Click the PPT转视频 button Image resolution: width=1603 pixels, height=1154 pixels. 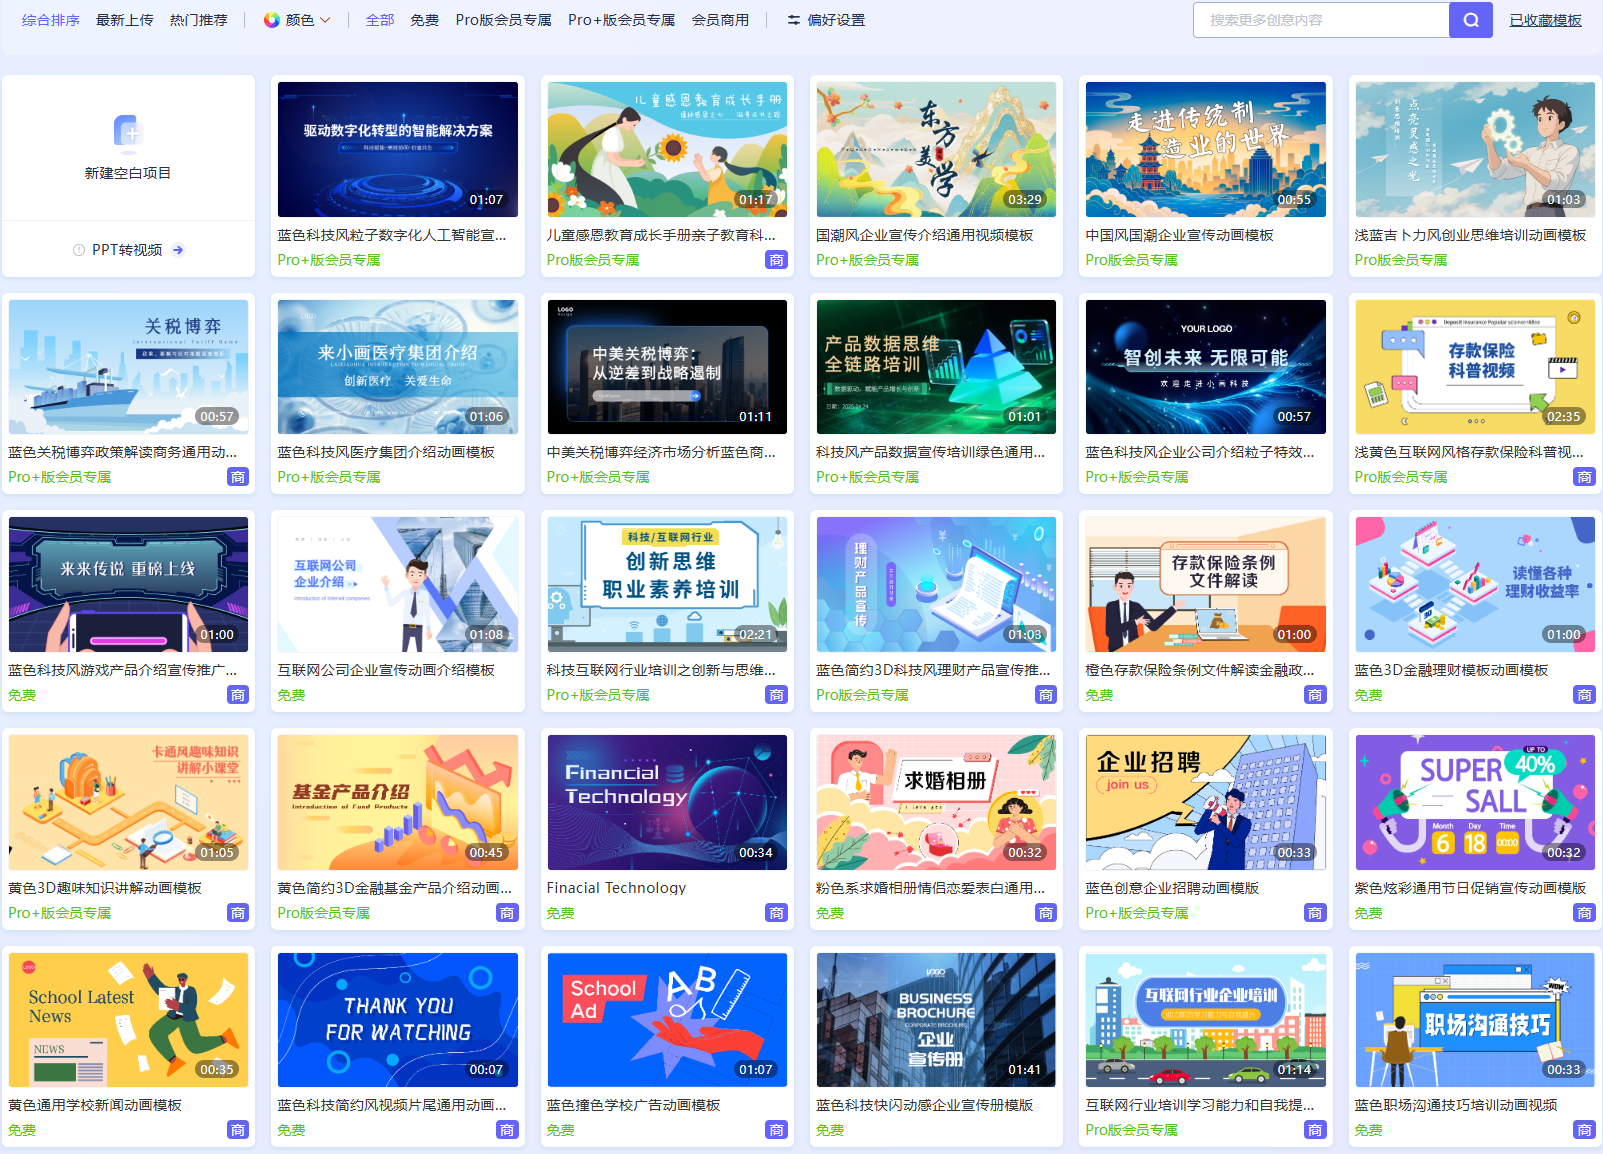(127, 250)
